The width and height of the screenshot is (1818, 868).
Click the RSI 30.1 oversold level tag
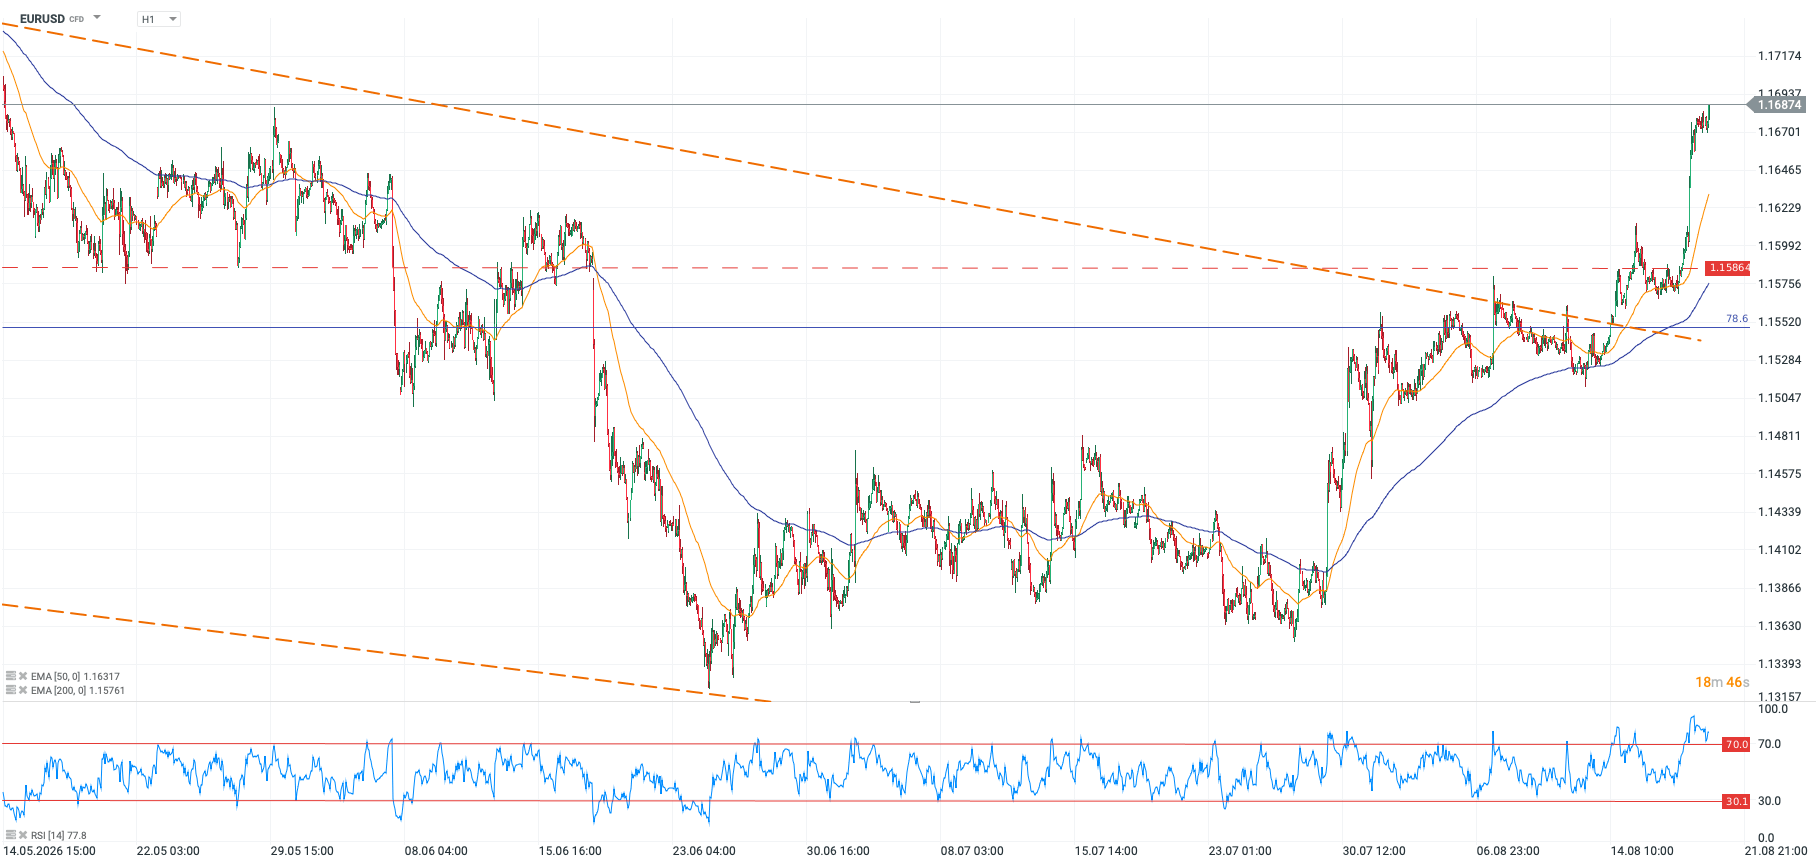click(1736, 801)
